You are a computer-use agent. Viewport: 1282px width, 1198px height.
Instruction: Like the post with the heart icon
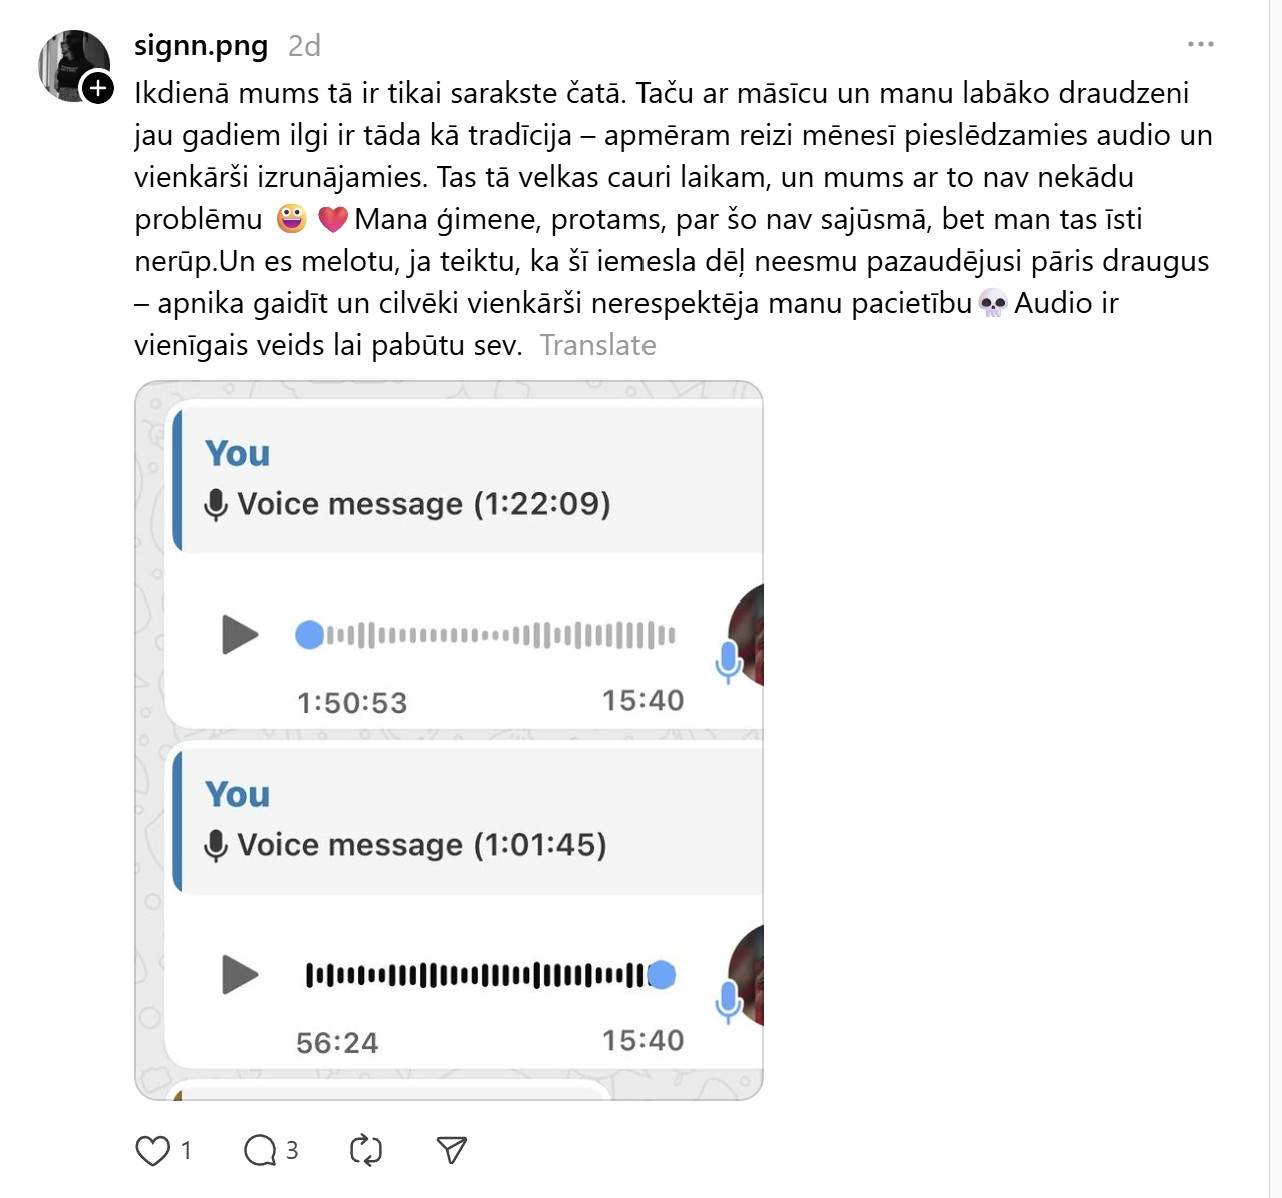pyautogui.click(x=152, y=1151)
